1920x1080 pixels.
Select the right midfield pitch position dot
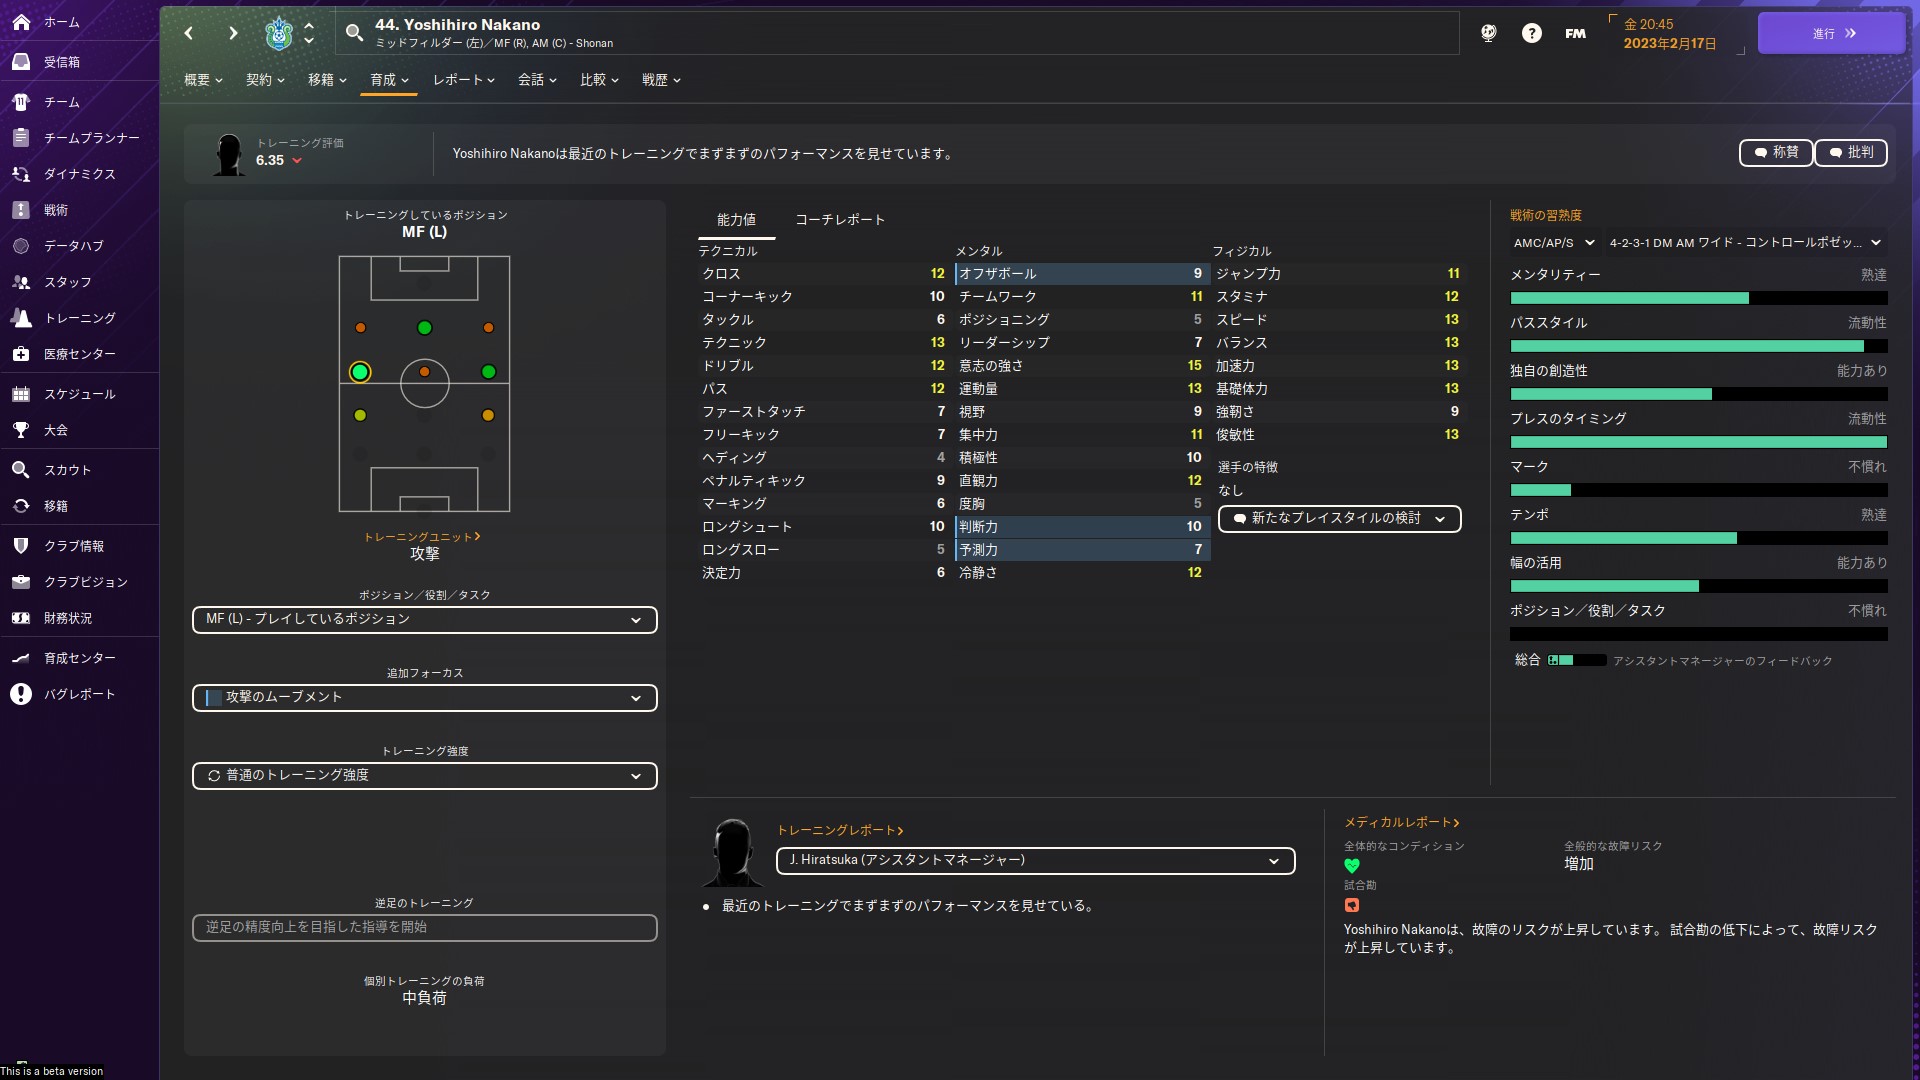[488, 372]
